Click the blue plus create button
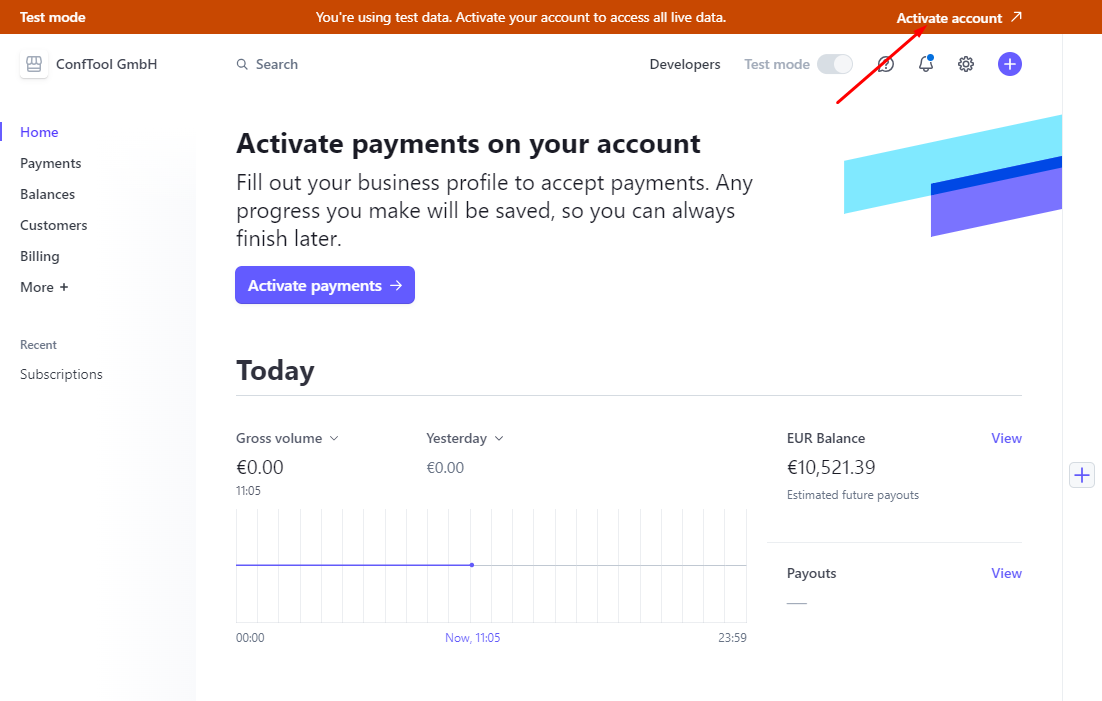The height and width of the screenshot is (701, 1102). 1009,64
